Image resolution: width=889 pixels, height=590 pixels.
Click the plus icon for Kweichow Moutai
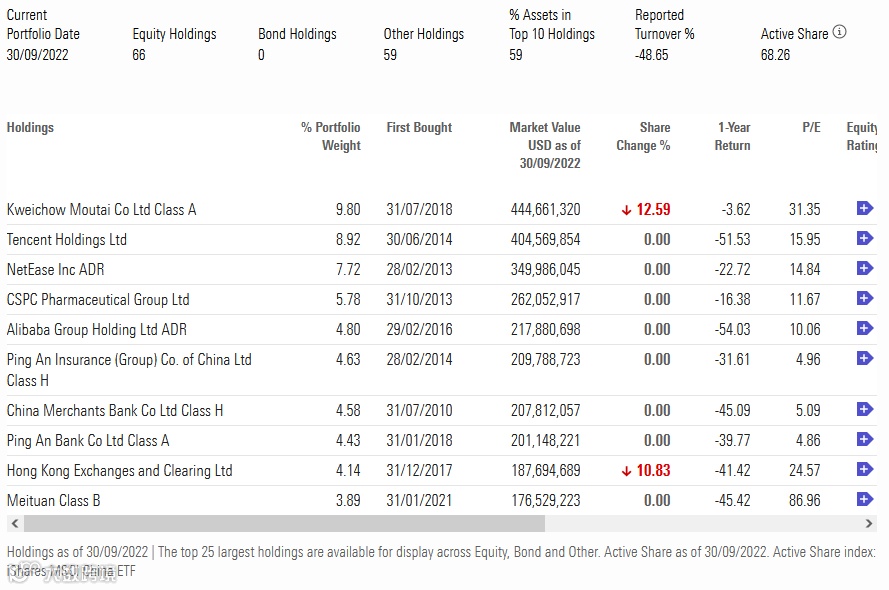pyautogui.click(x=865, y=208)
